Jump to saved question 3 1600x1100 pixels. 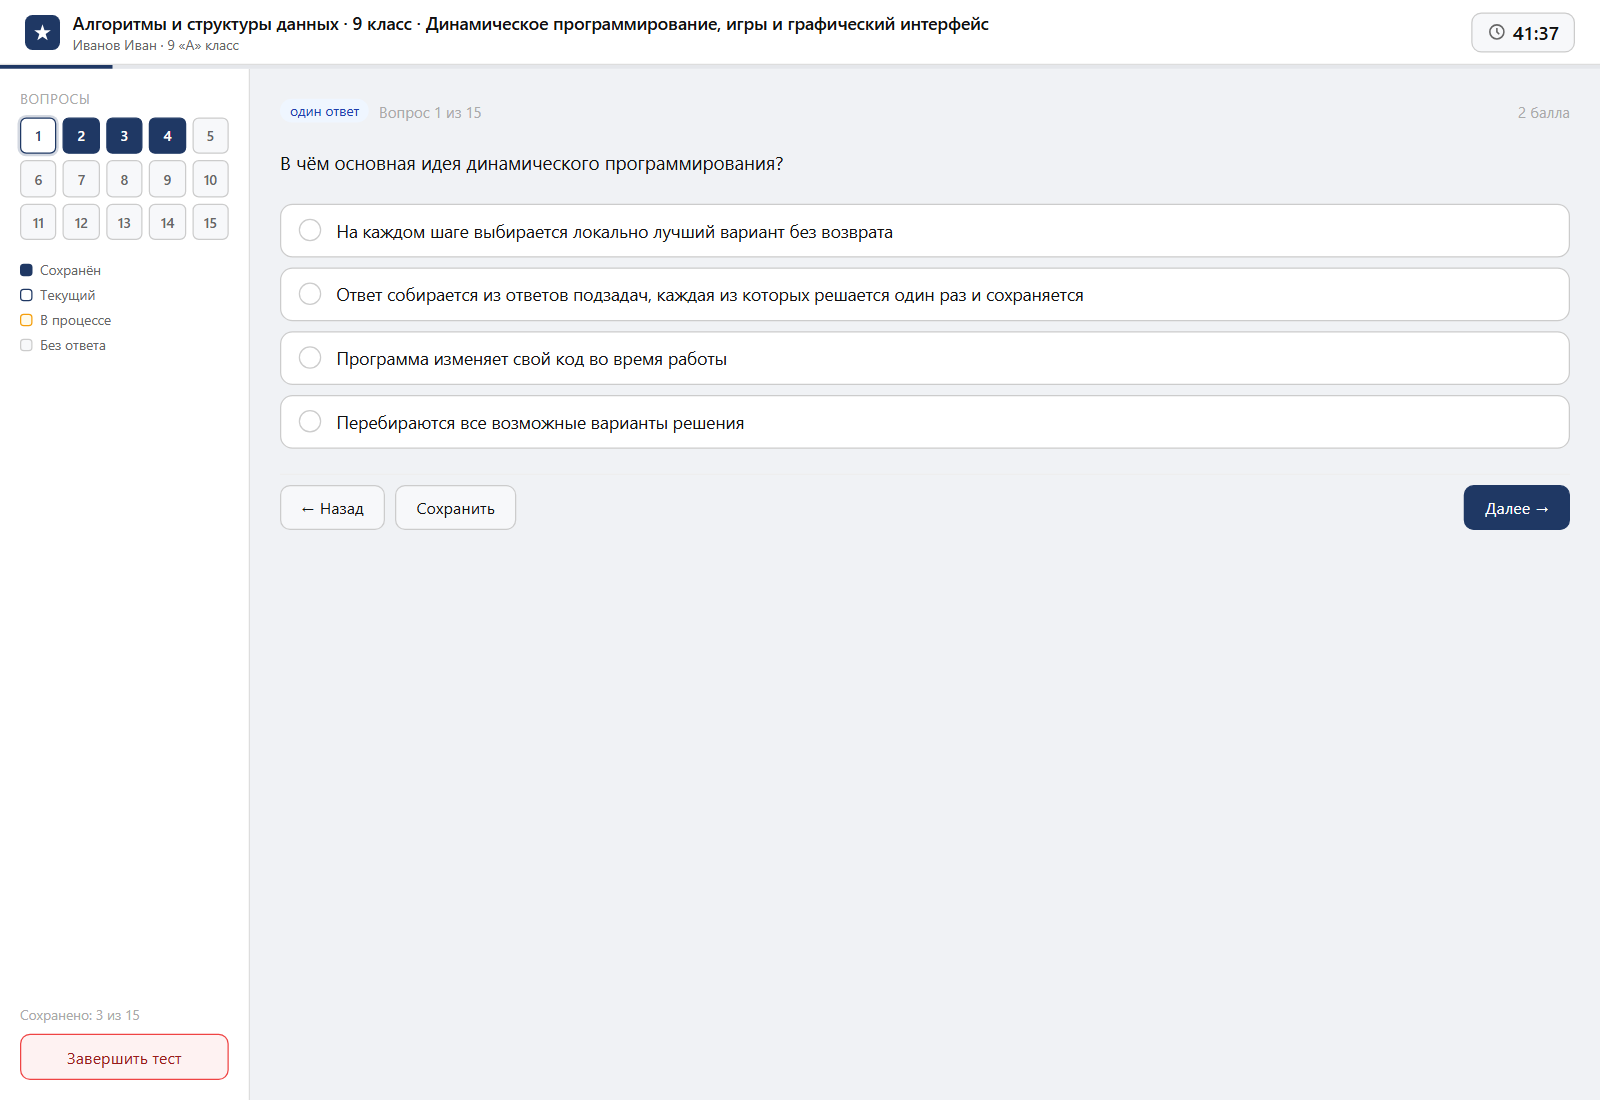(124, 136)
